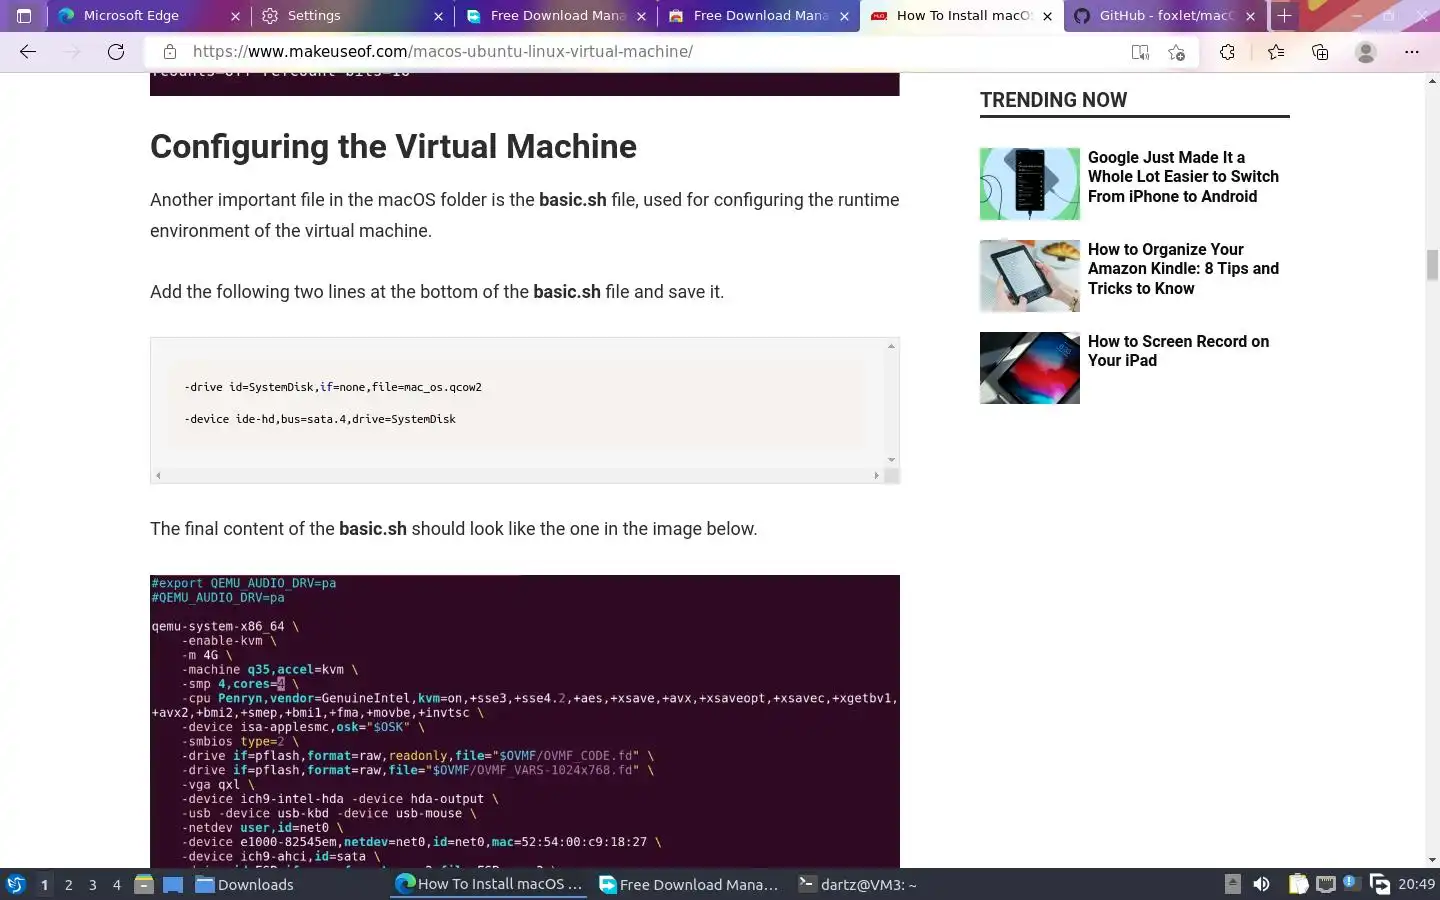
Task: Focus How To Install macOS taskbar window
Action: (x=489, y=884)
